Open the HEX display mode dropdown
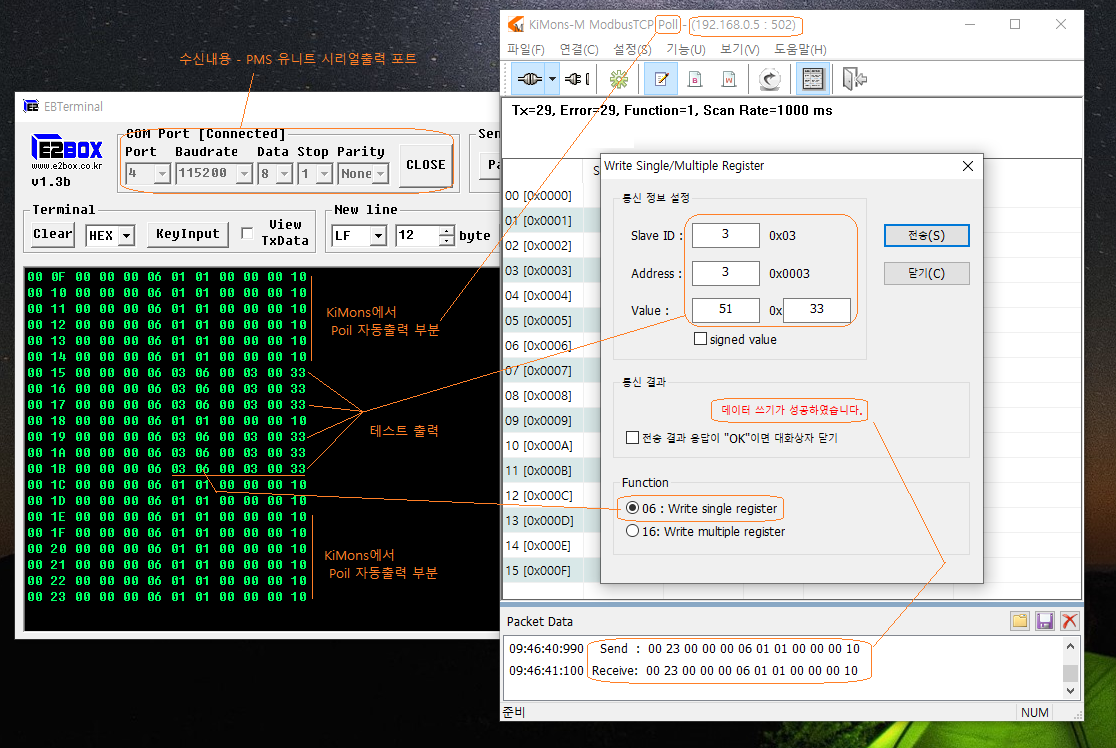The width and height of the screenshot is (1116, 748). tap(125, 236)
